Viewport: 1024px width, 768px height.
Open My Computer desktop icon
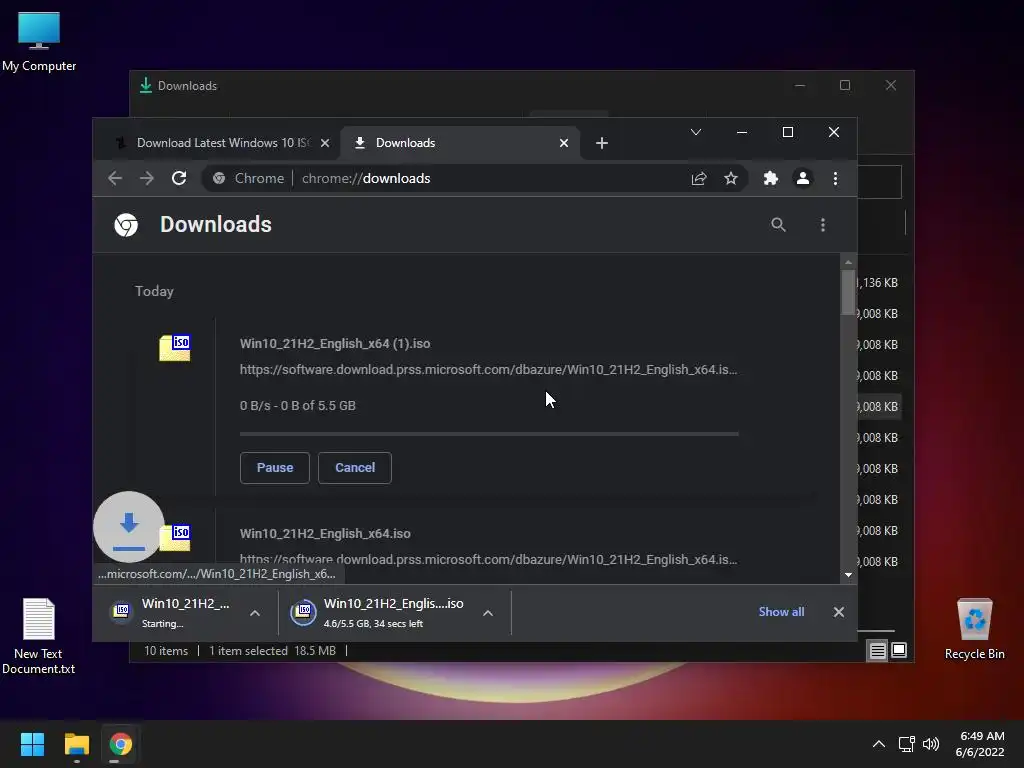(39, 41)
